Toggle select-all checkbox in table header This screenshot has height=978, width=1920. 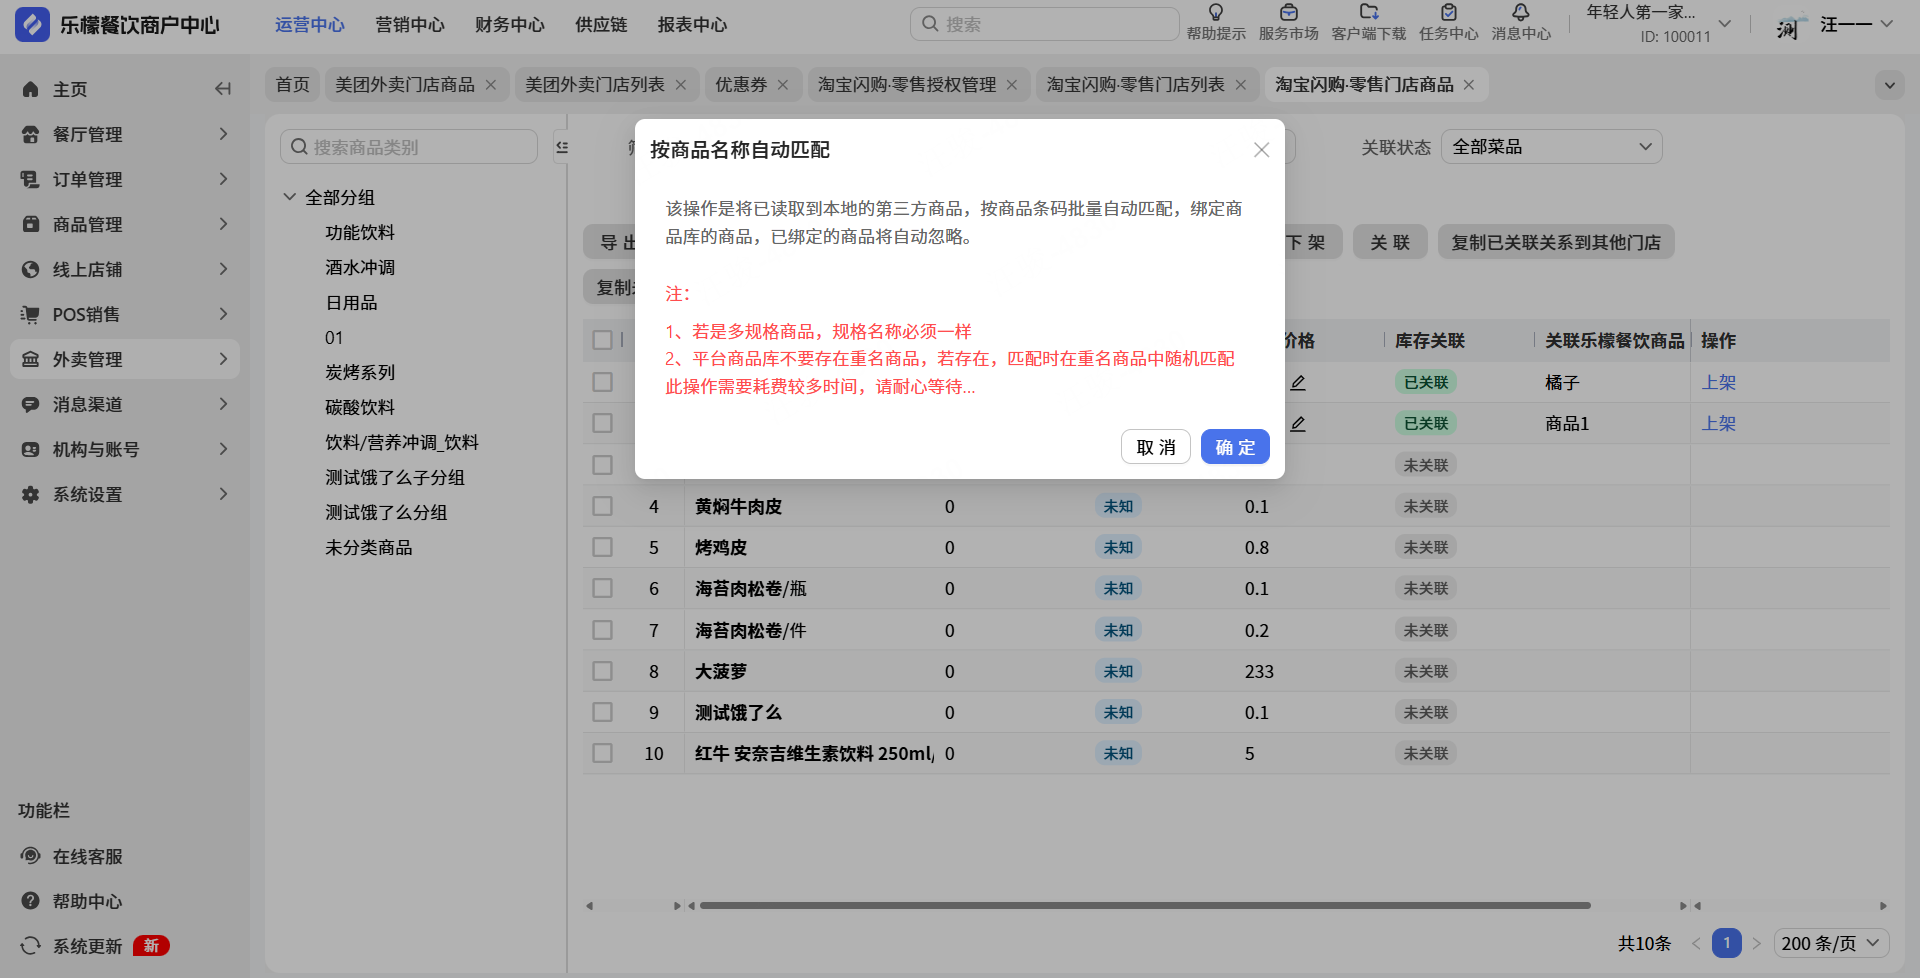point(602,340)
